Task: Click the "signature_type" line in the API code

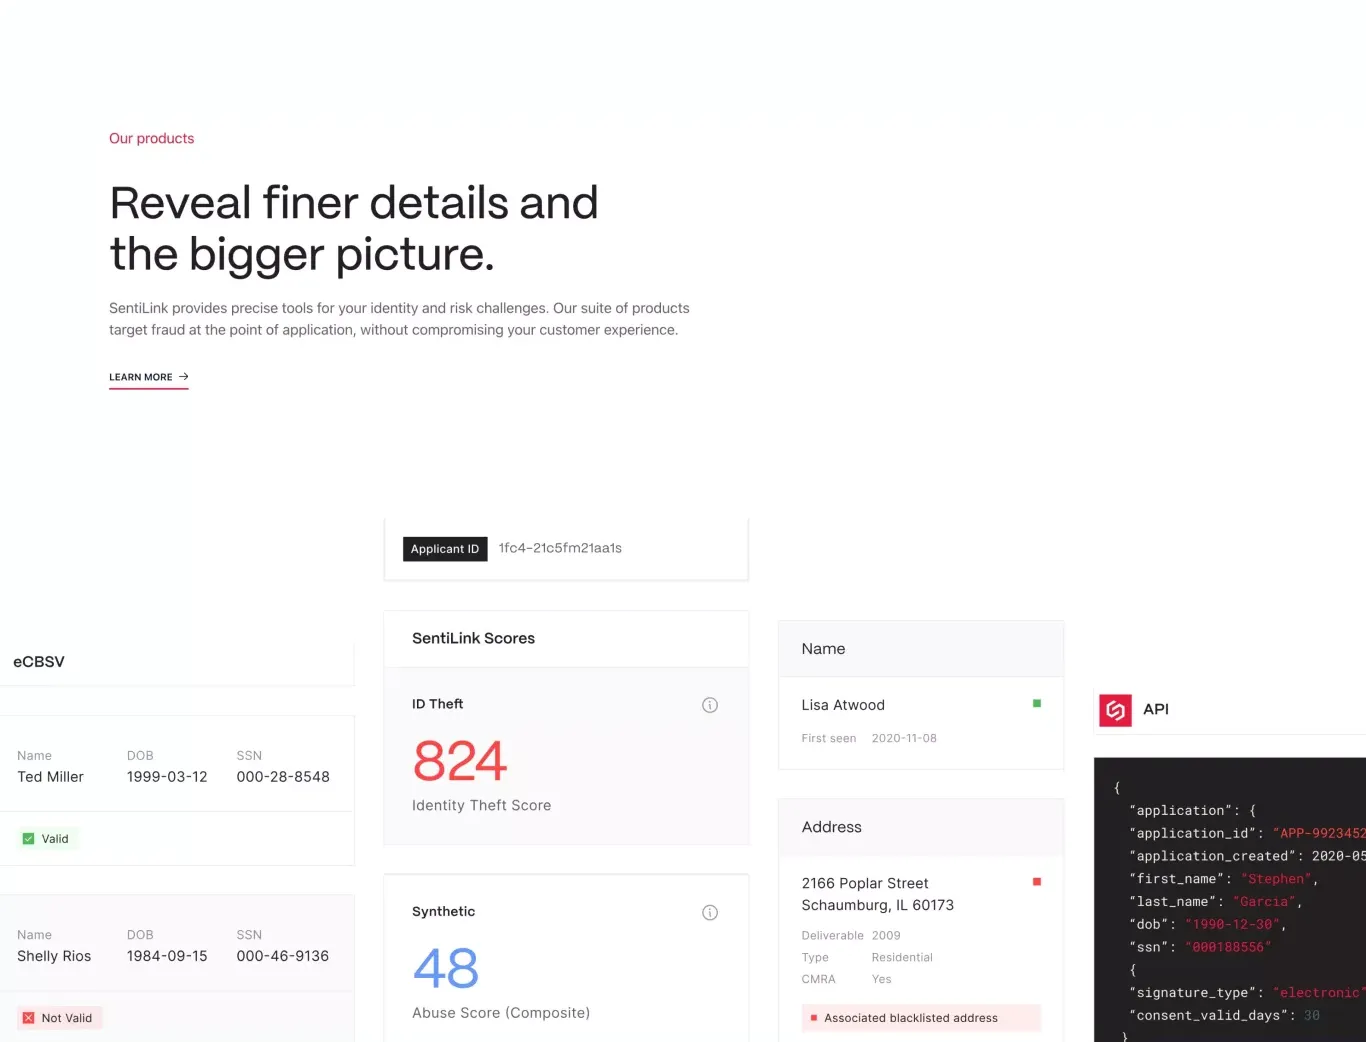Action: pyautogui.click(x=1247, y=993)
